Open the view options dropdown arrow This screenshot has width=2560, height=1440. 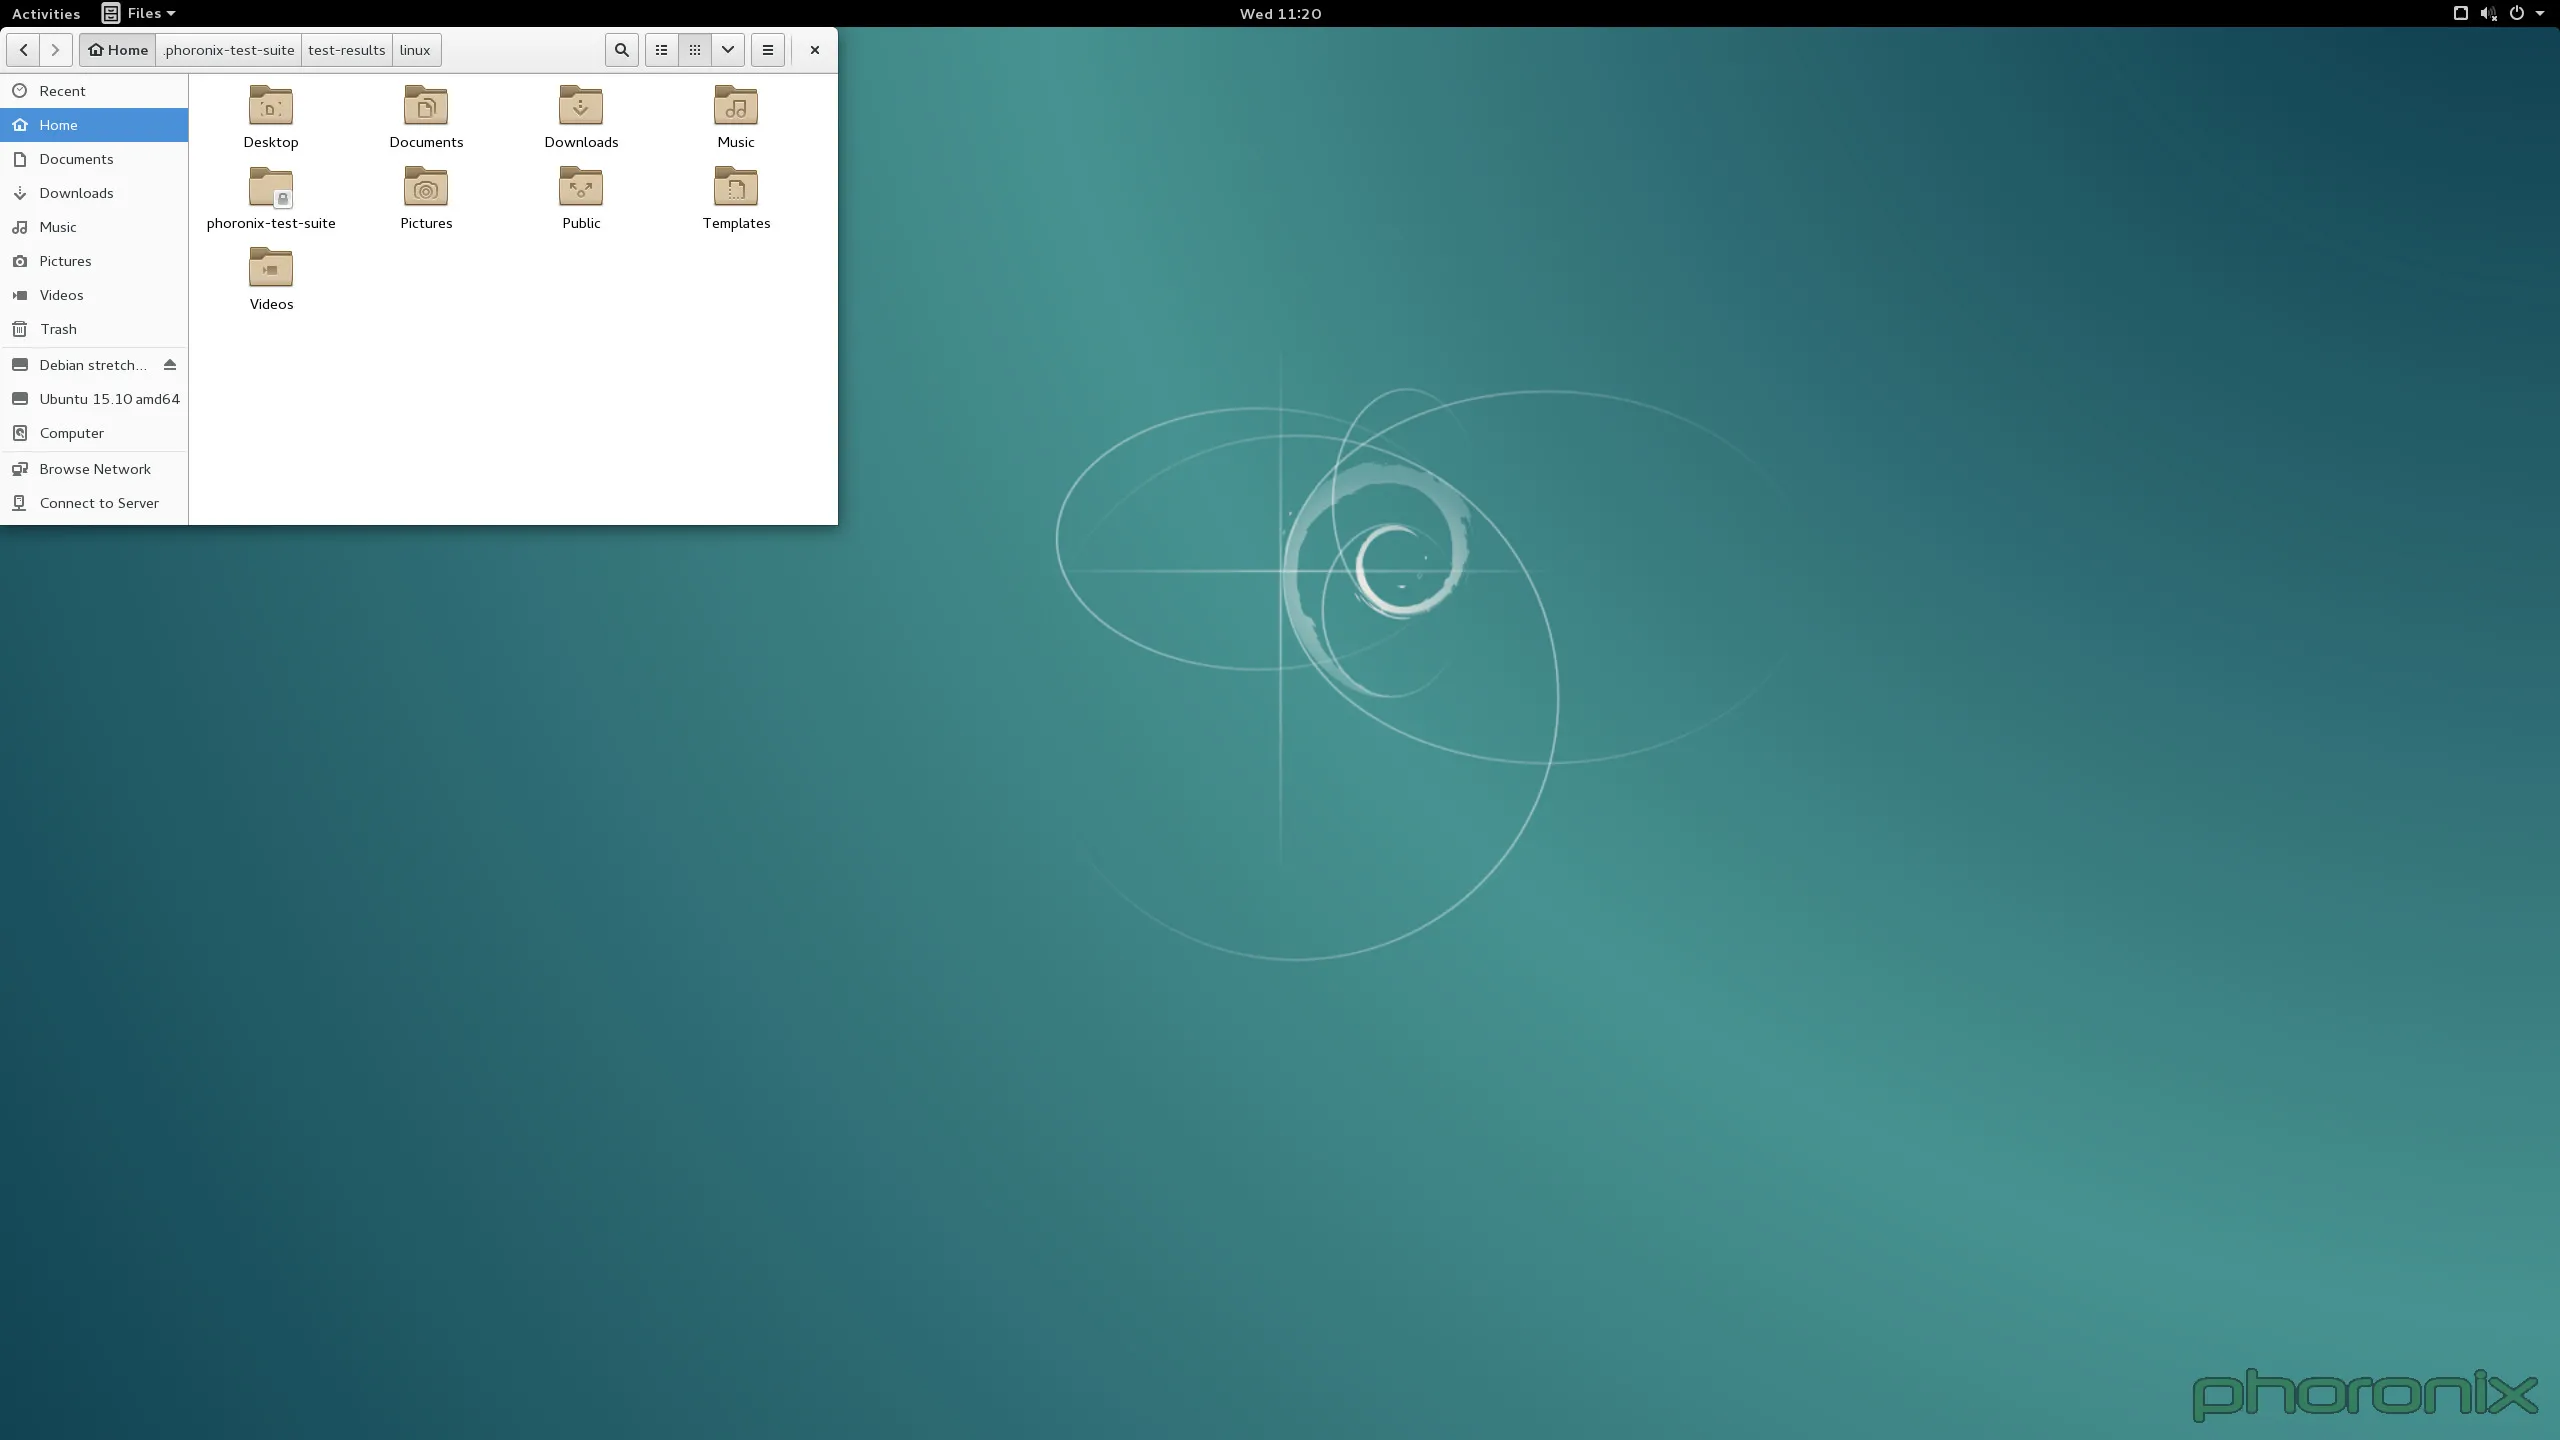728,50
